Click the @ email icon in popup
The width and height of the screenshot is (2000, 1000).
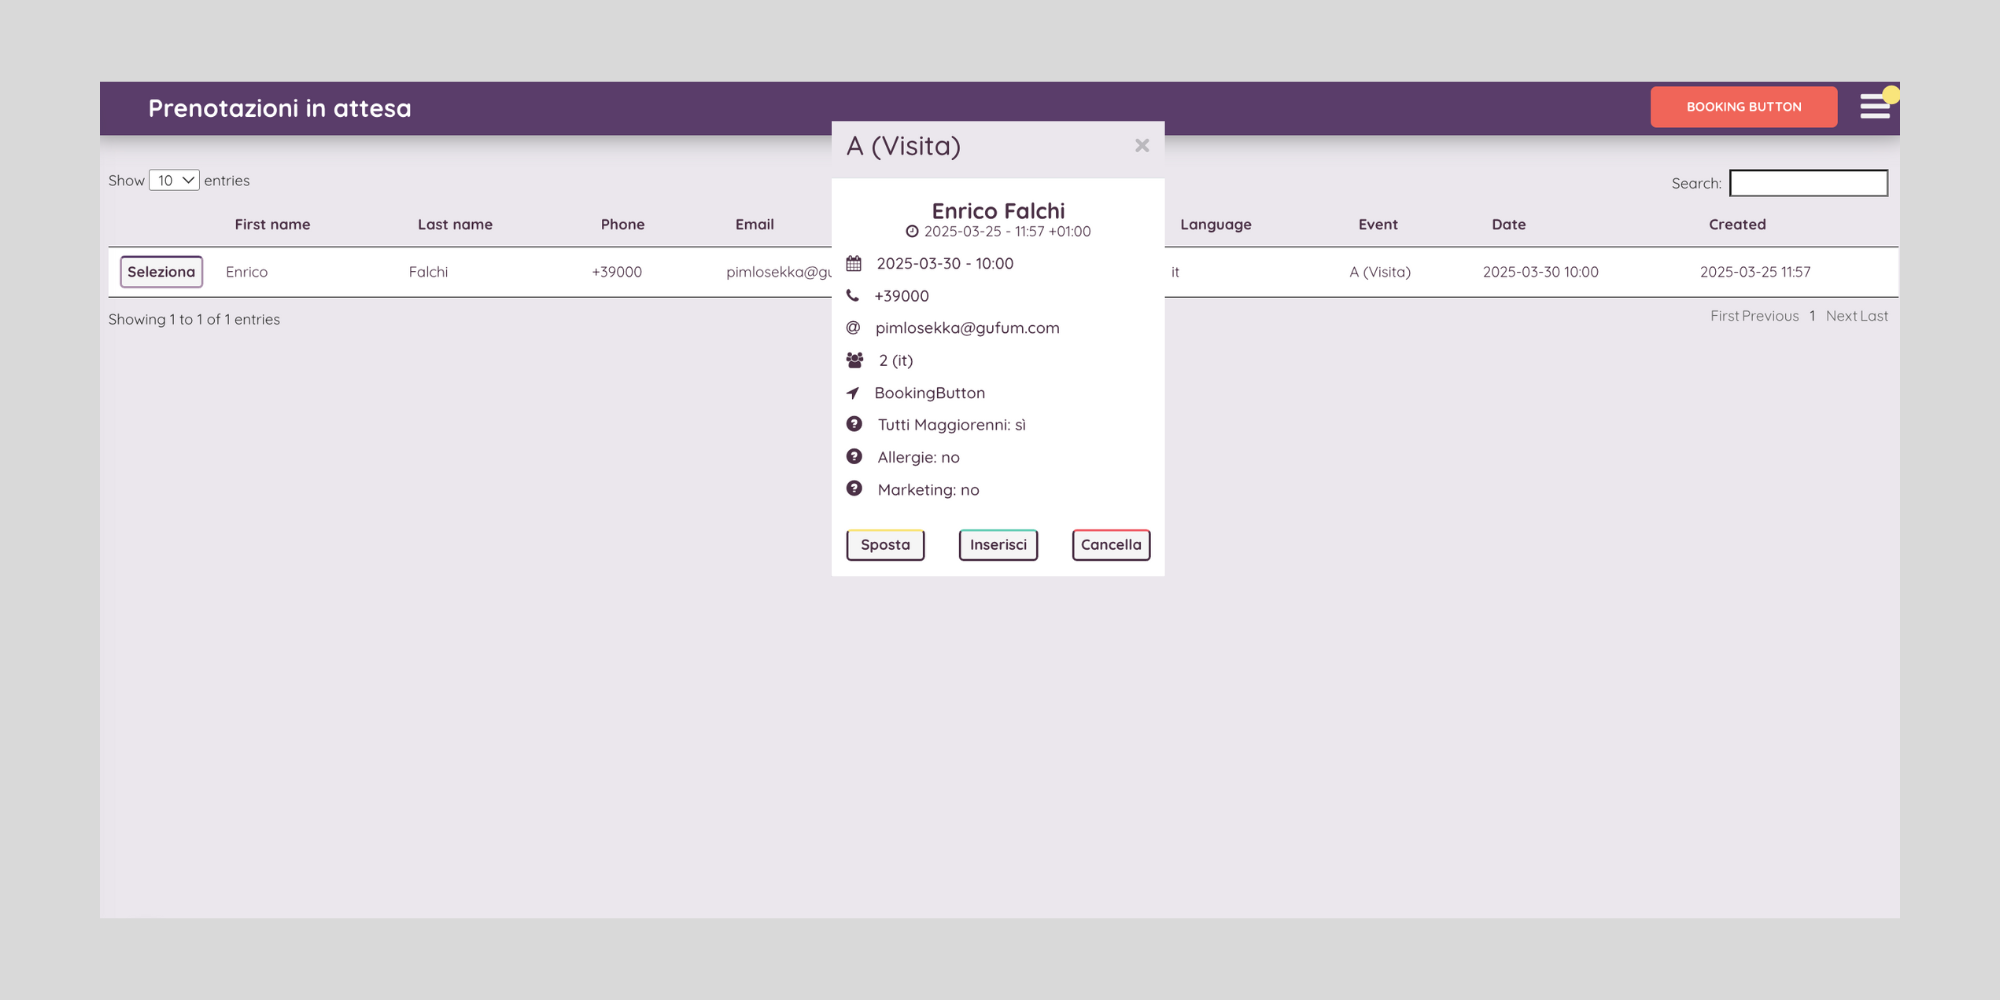coord(853,328)
